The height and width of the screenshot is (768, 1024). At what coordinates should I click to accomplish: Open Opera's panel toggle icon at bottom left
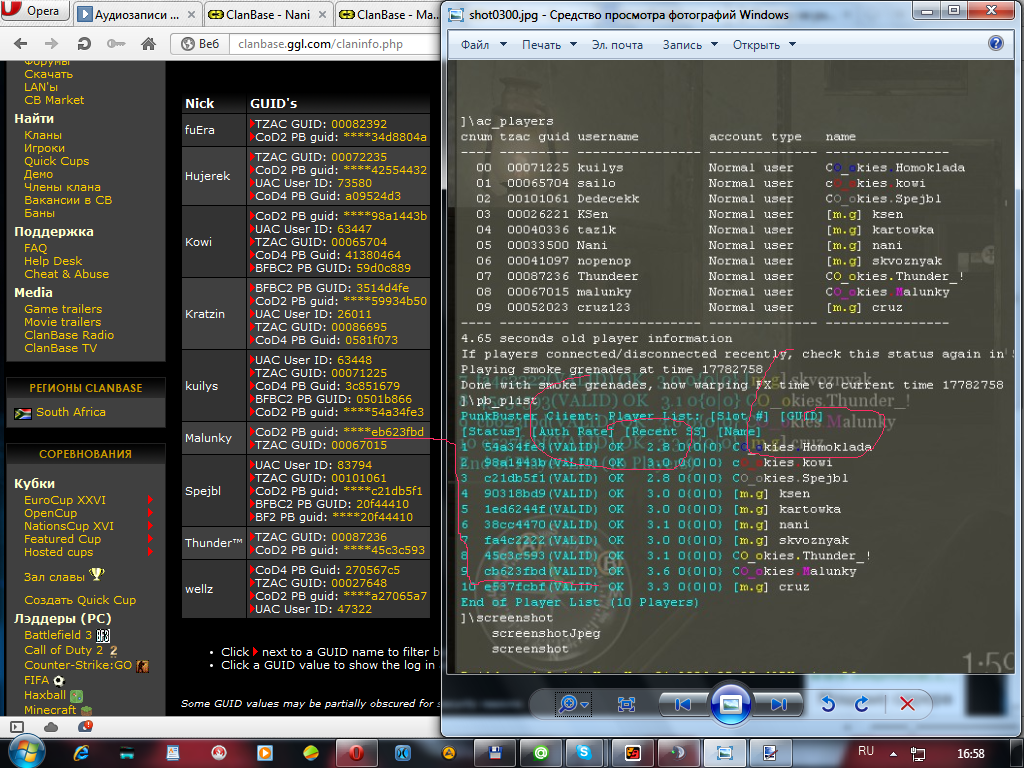17,727
